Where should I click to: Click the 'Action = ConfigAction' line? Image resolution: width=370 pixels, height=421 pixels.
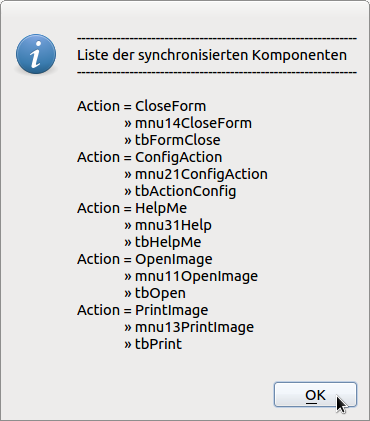click(x=150, y=157)
